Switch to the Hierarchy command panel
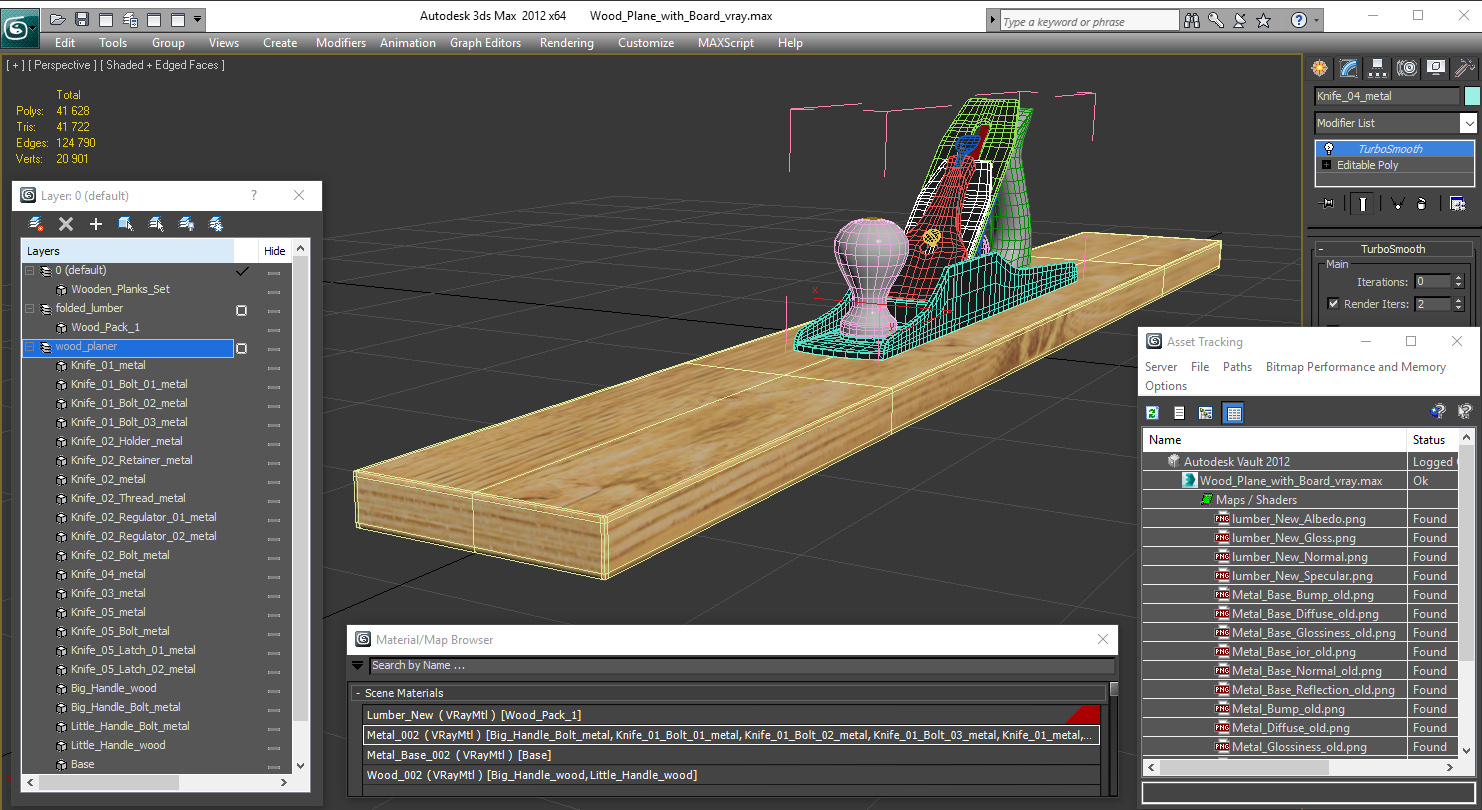The image size is (1482, 810). pos(1378,68)
